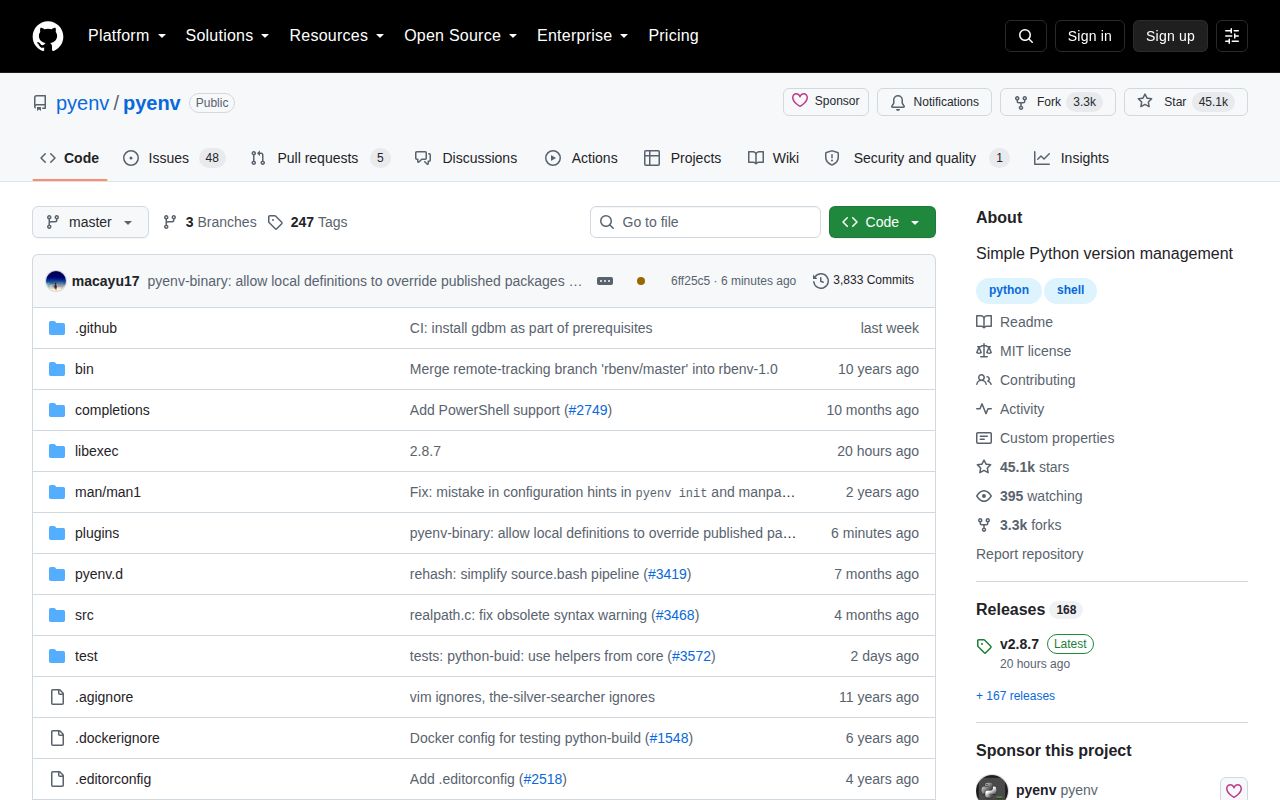Expand the Solutions menu

(x=227, y=35)
